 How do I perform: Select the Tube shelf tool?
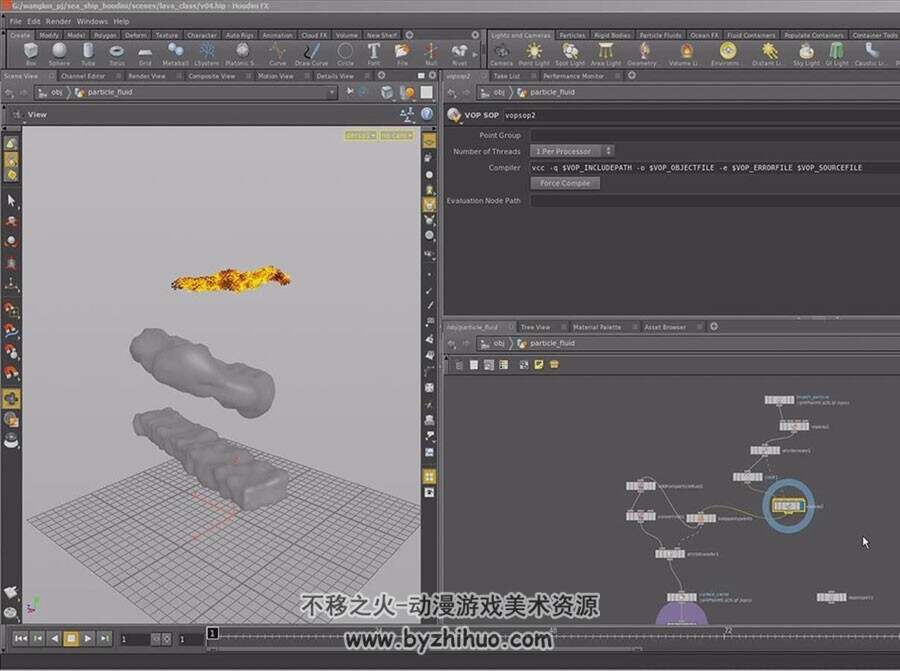click(x=88, y=54)
